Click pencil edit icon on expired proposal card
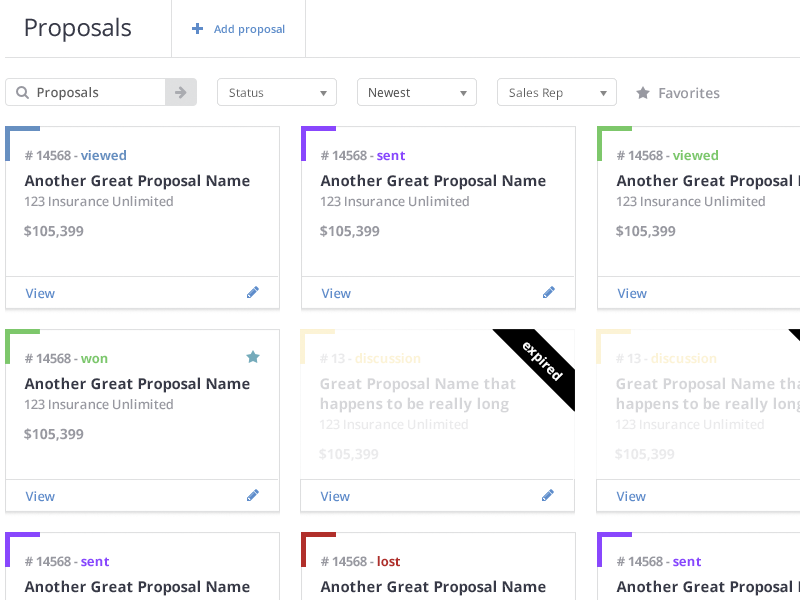This screenshot has width=800, height=600. coord(548,496)
